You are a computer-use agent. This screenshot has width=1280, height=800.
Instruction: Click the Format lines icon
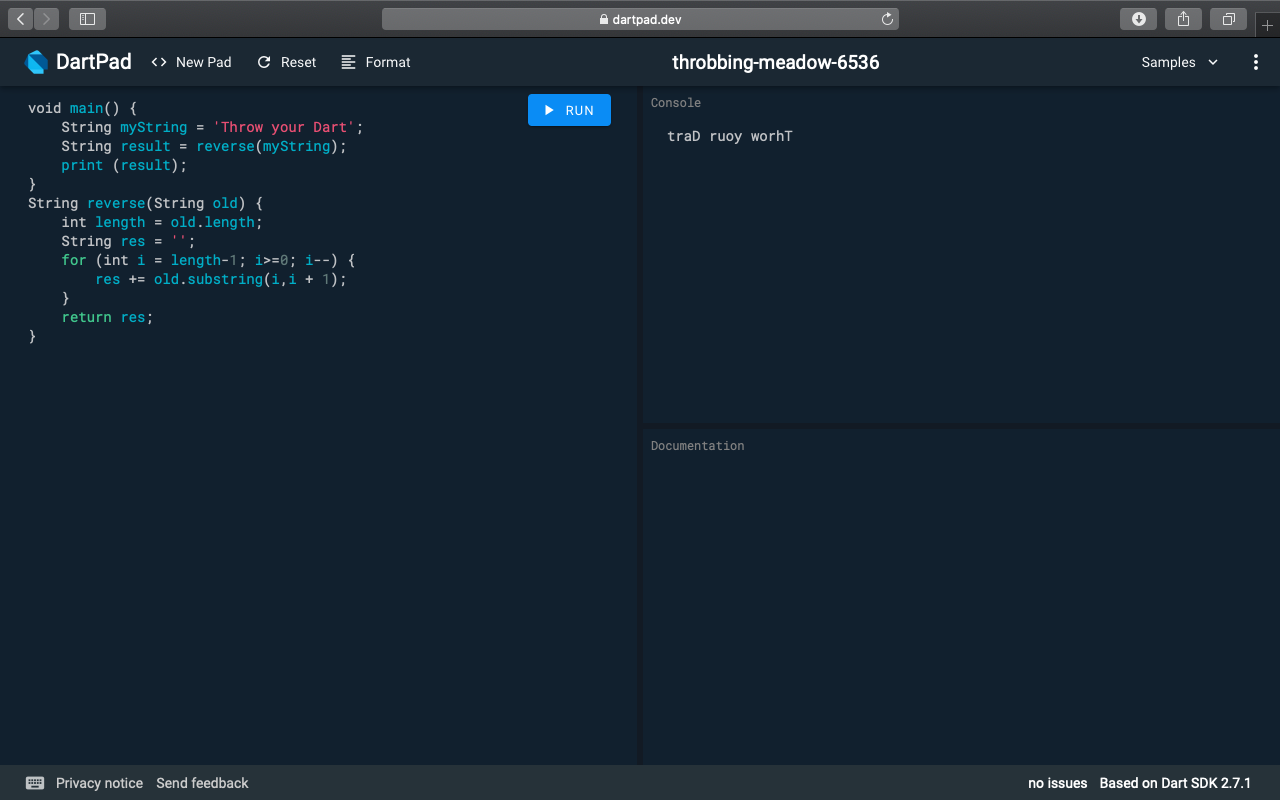[348, 62]
